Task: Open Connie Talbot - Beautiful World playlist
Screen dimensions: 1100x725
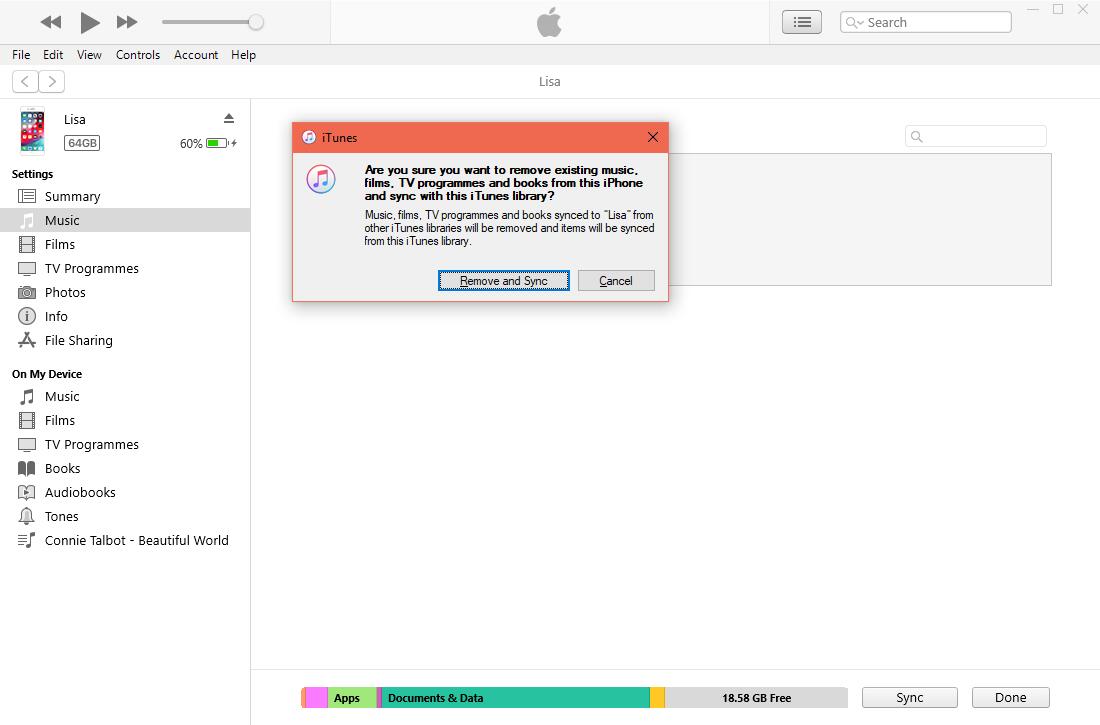Action: (125, 540)
